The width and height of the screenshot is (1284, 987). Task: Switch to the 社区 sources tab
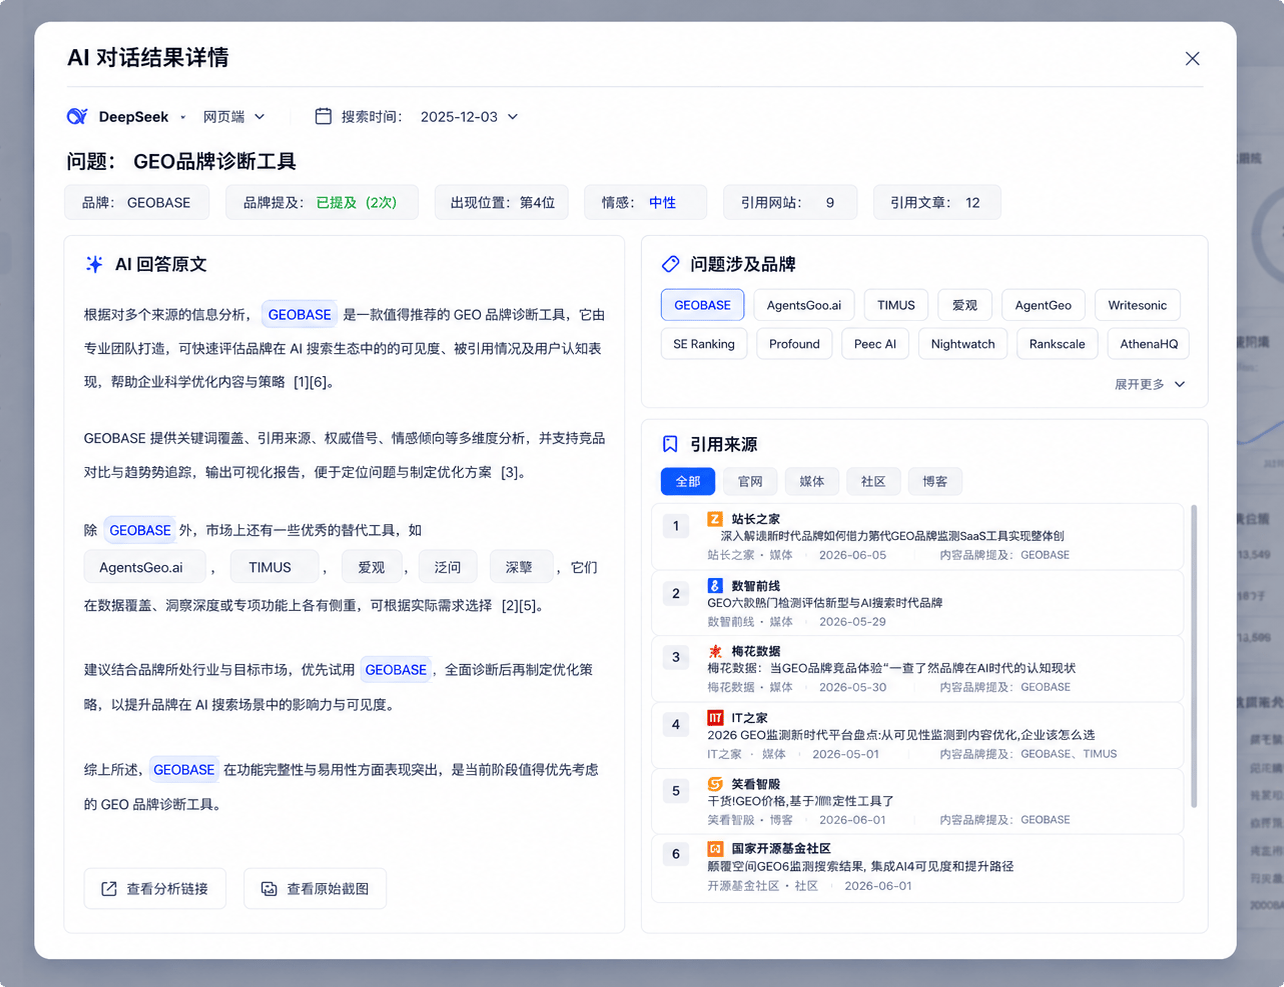pos(874,481)
